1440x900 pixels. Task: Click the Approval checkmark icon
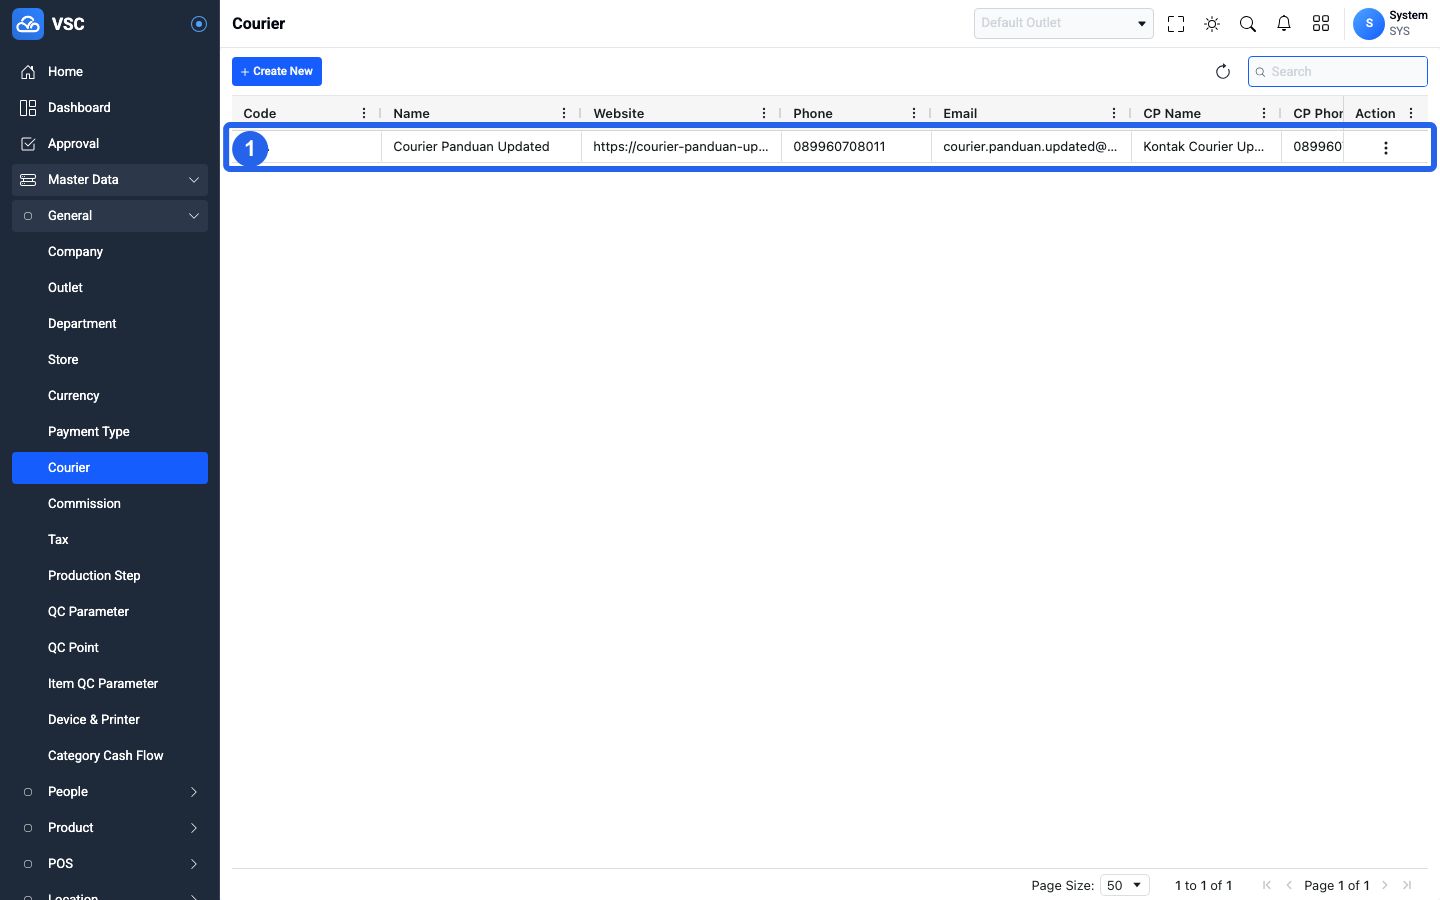(28, 144)
